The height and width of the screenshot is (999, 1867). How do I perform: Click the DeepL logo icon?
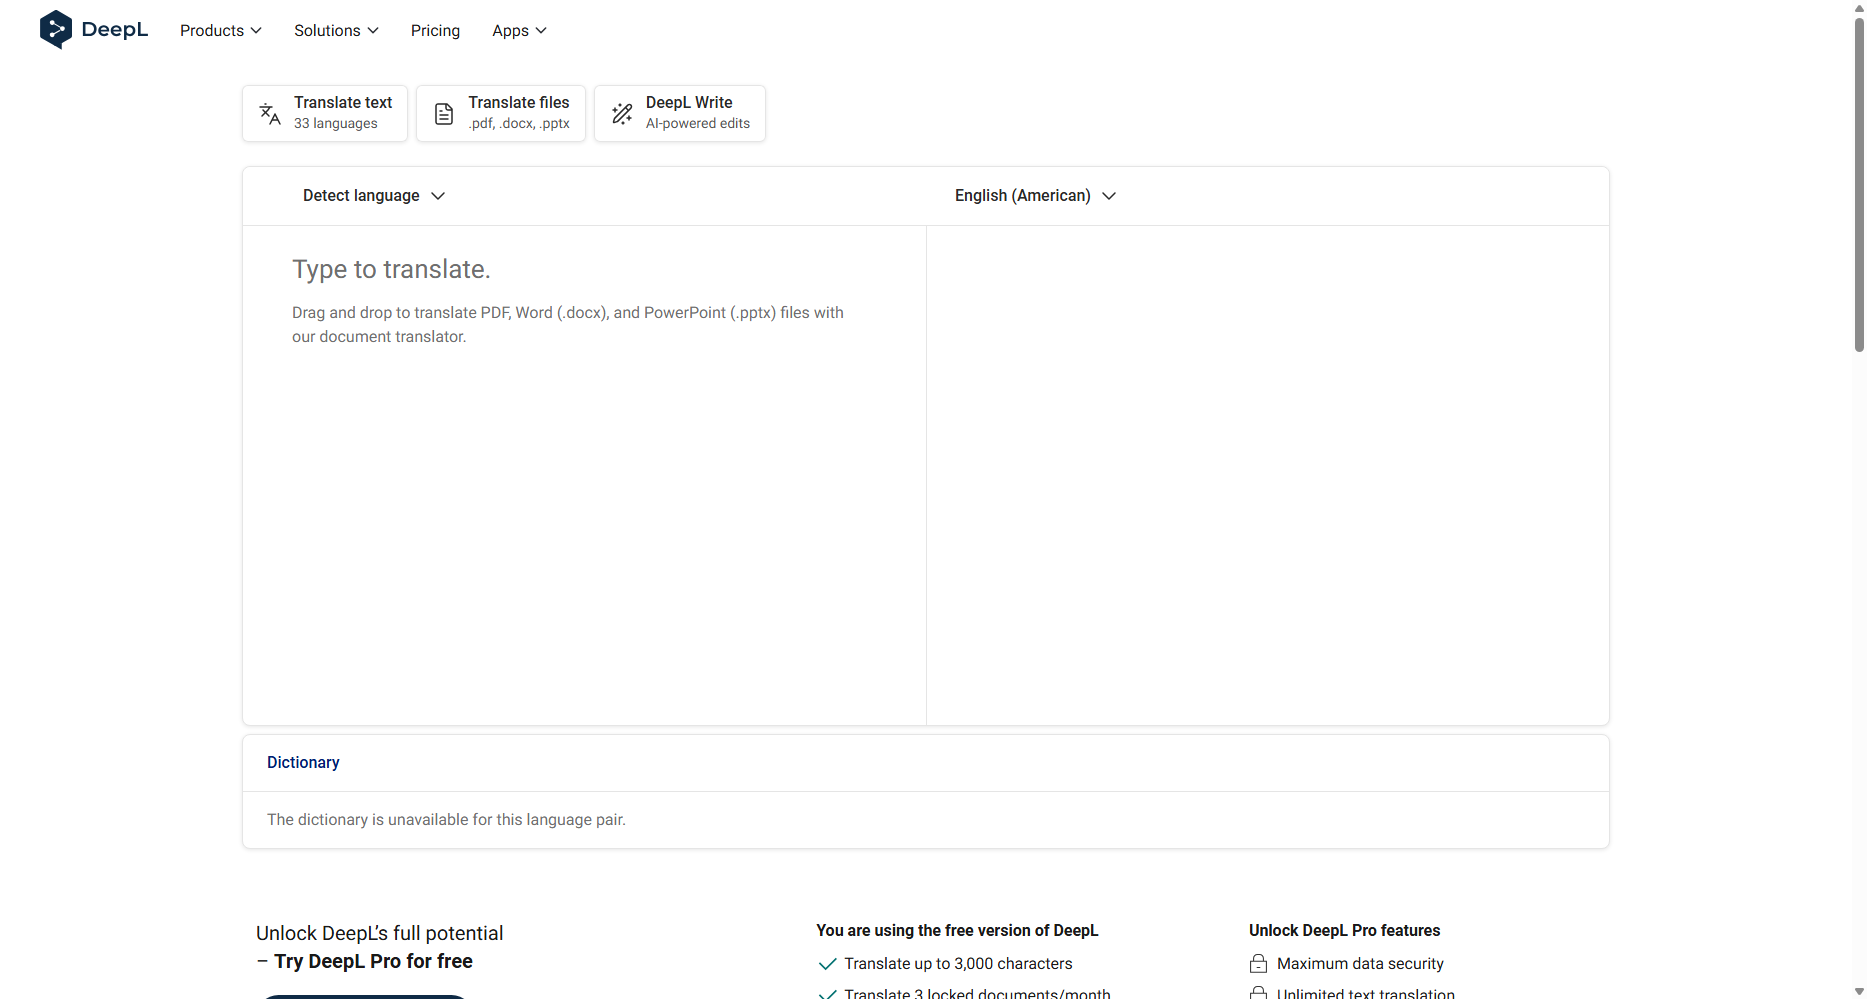56,30
